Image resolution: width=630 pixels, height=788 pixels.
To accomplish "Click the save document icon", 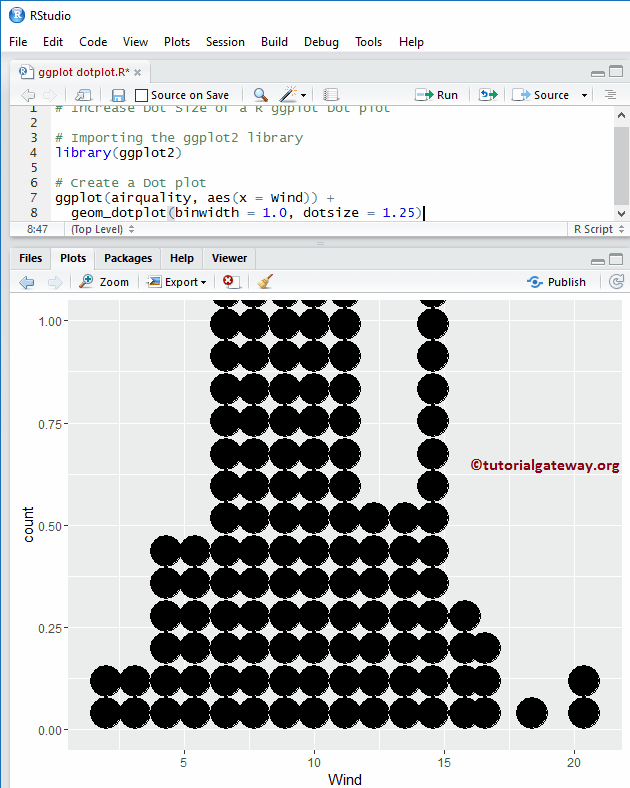I will pyautogui.click(x=118, y=95).
